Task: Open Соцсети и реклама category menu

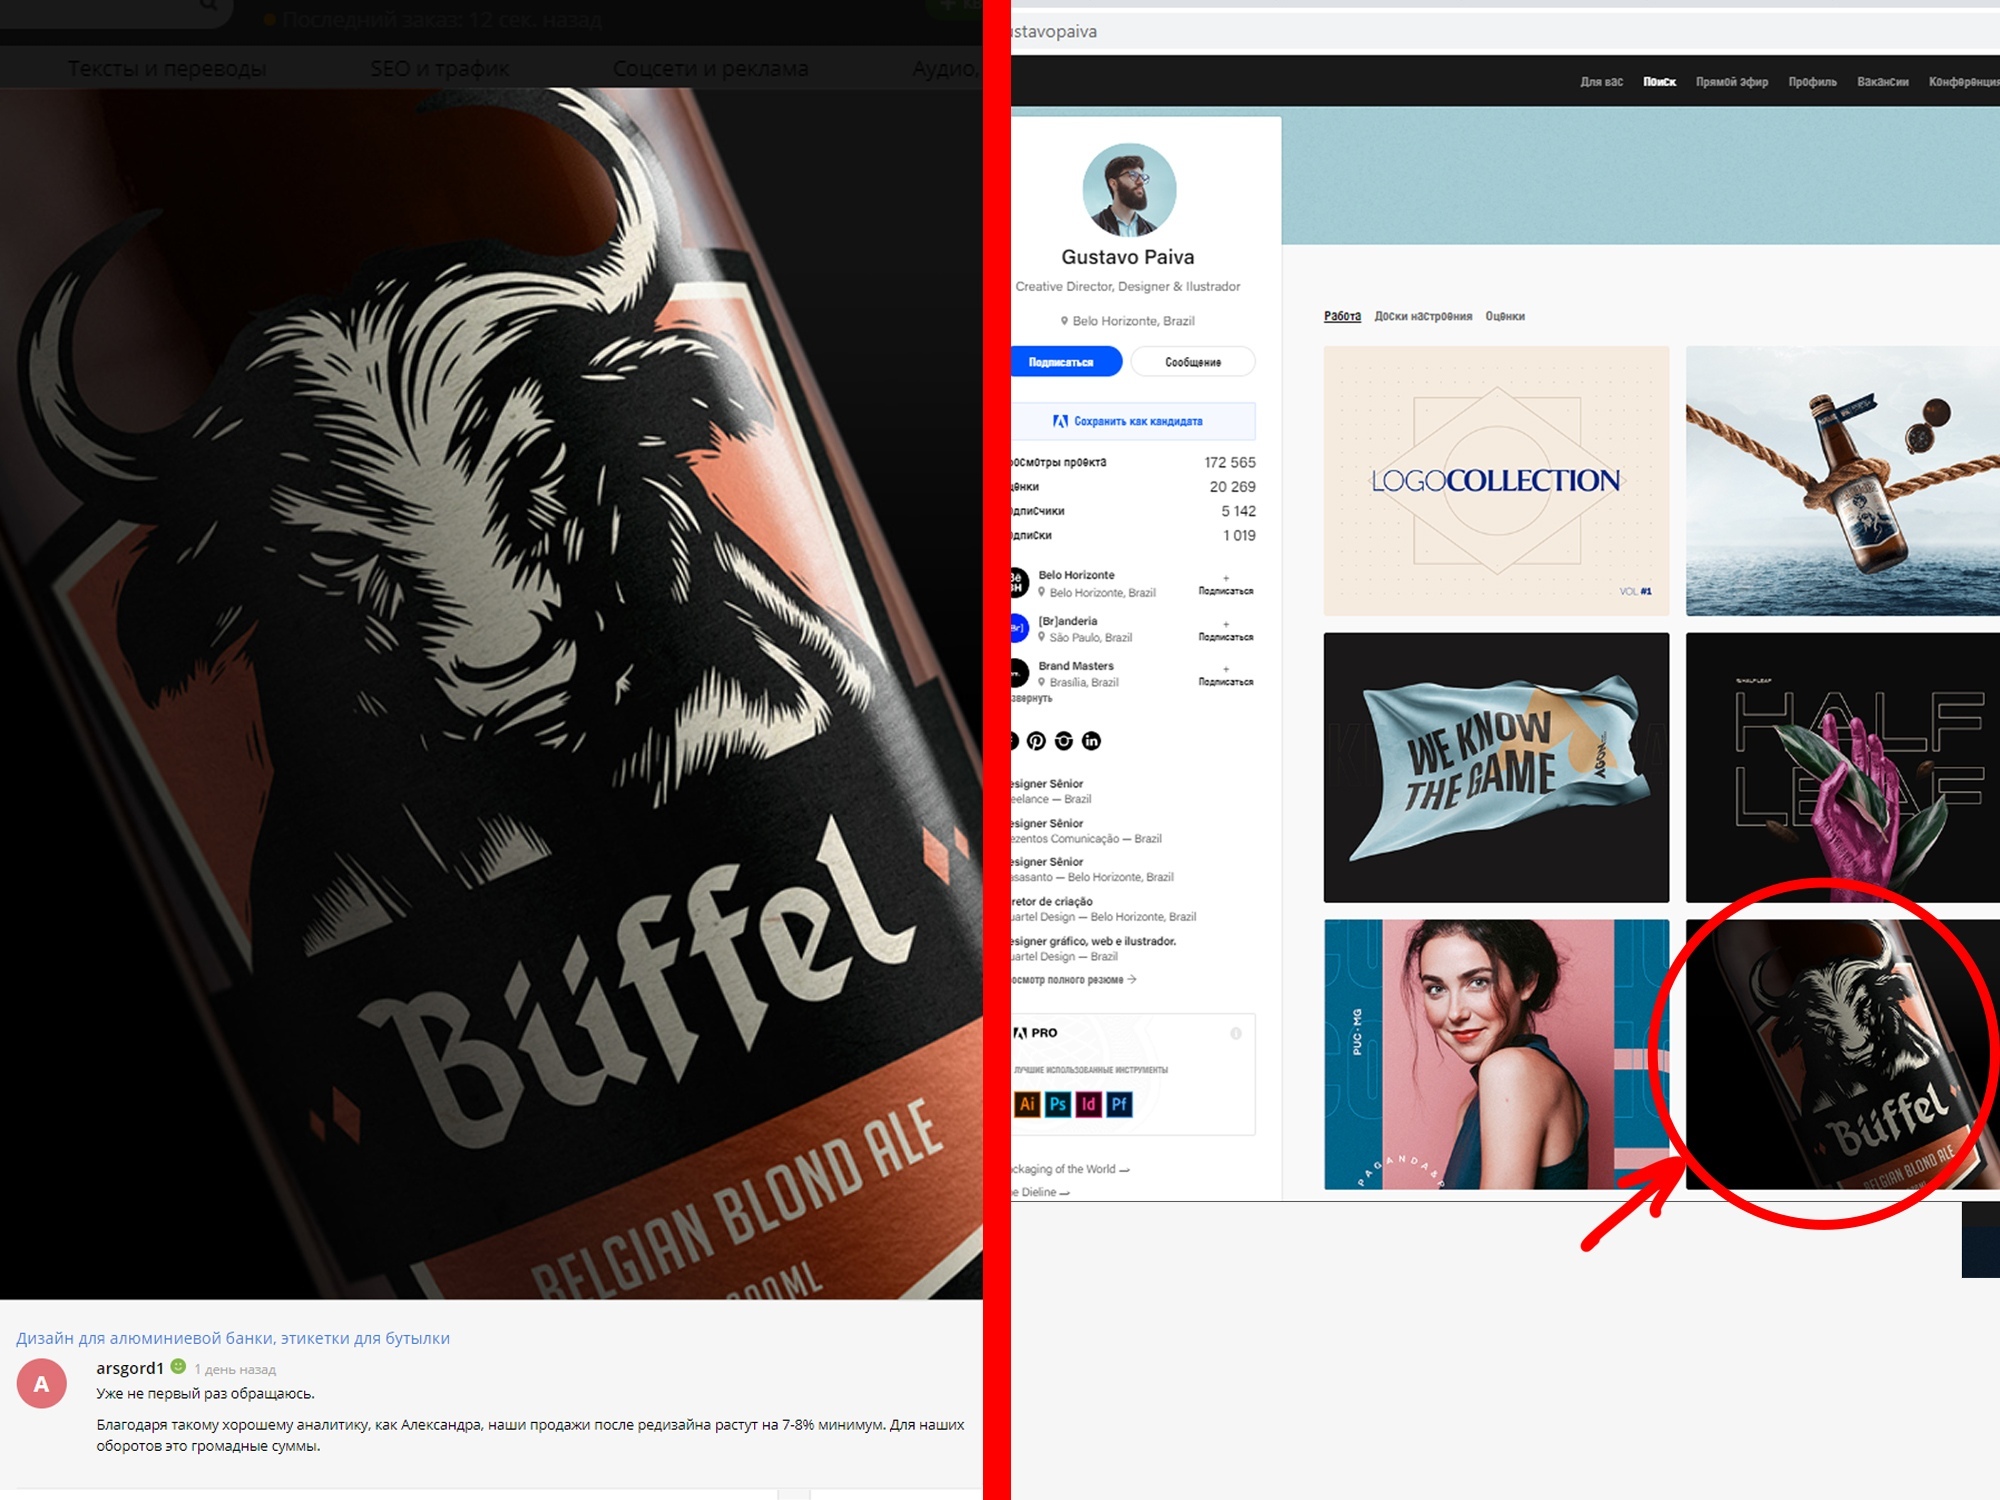Action: (710, 69)
